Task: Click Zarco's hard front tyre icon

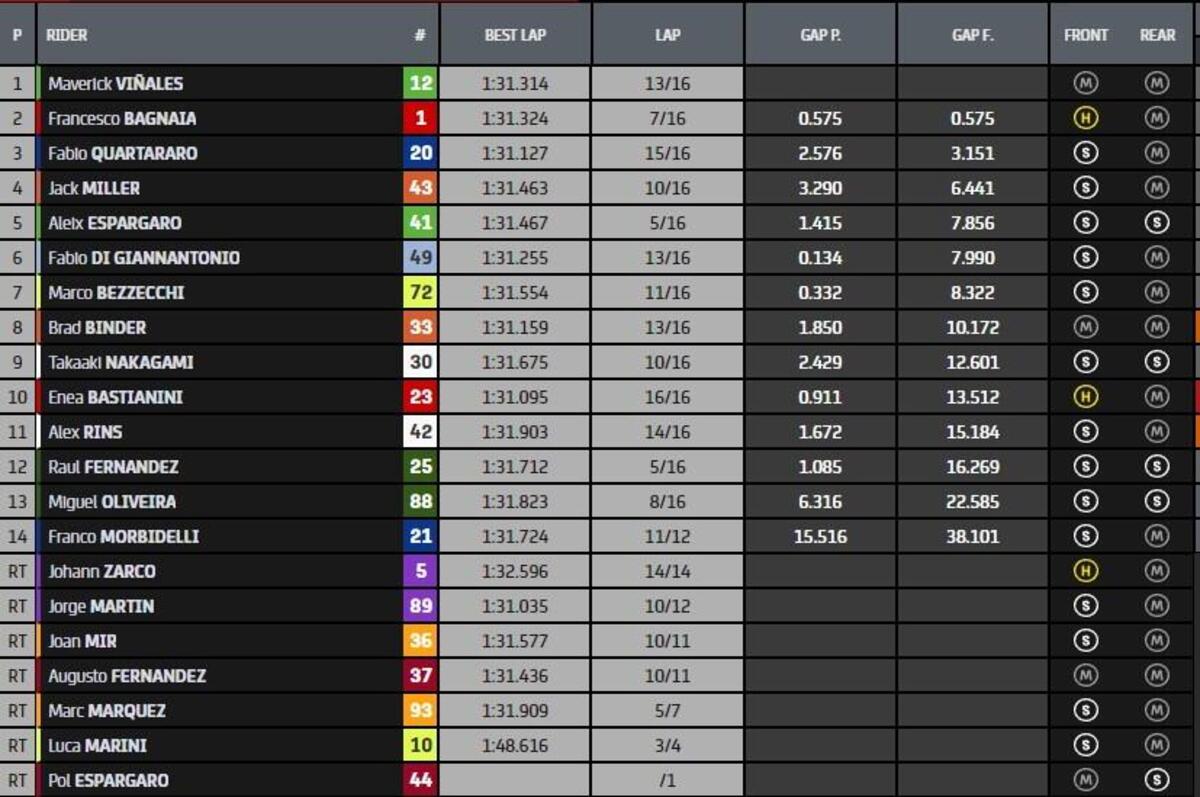Action: click(1085, 571)
